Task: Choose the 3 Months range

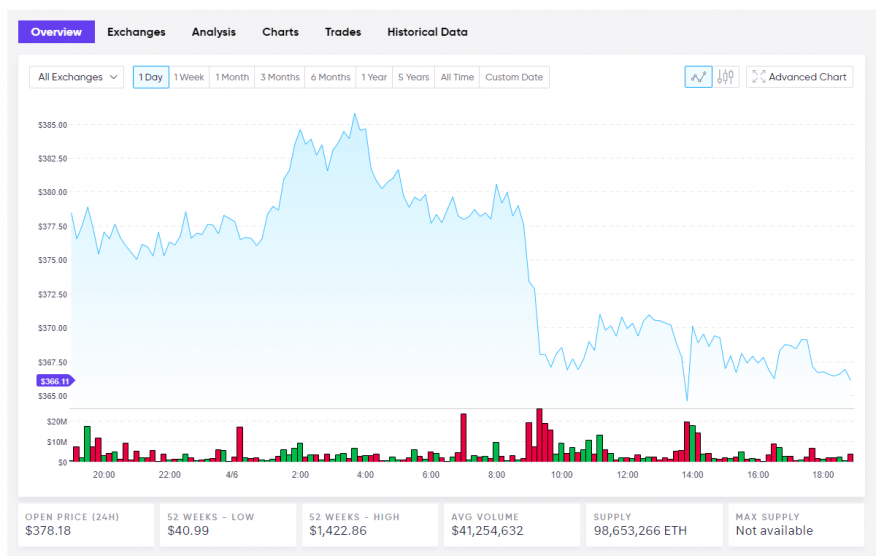Action: click(x=280, y=77)
